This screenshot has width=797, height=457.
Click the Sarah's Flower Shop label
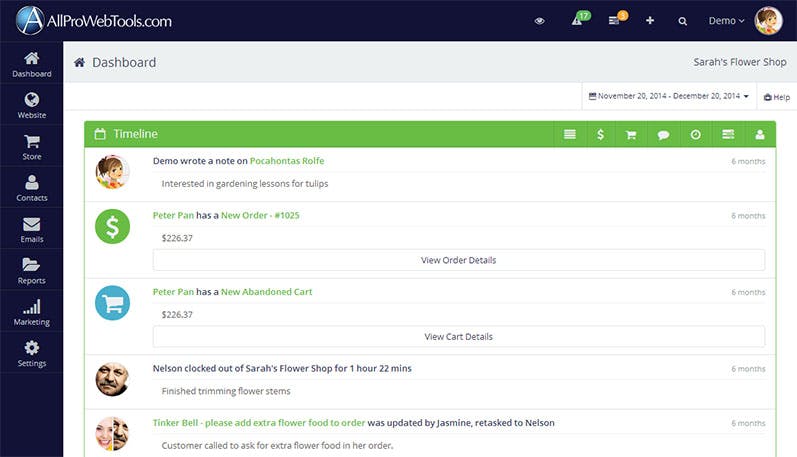click(740, 62)
